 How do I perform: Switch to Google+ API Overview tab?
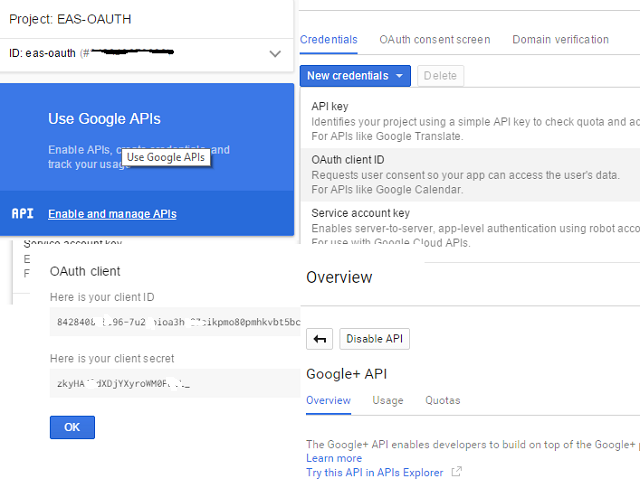[x=328, y=400]
